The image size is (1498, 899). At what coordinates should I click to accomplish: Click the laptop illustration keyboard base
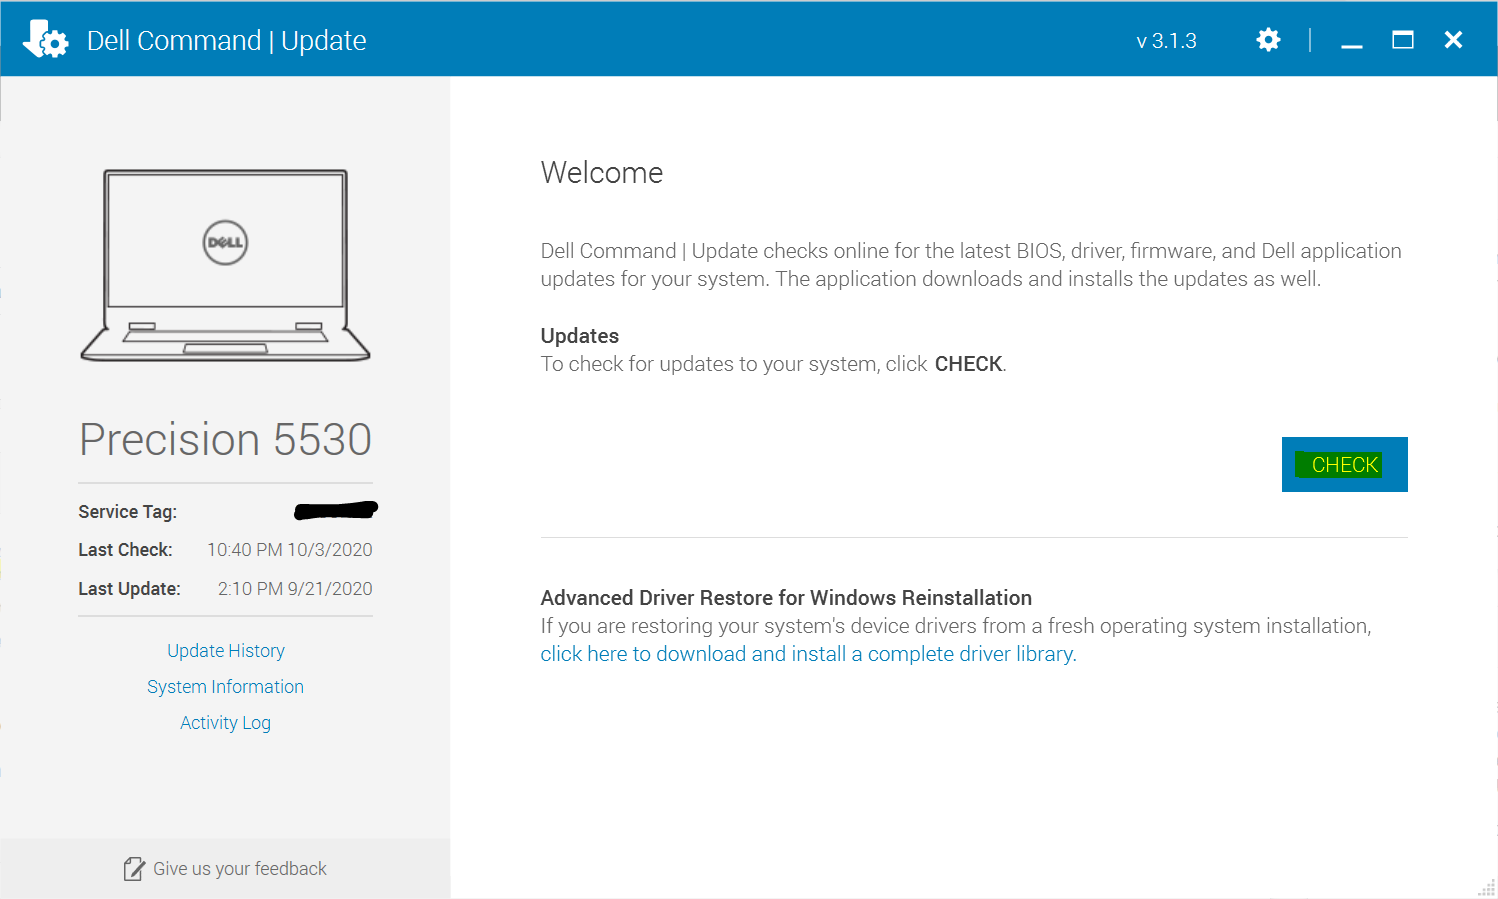(x=225, y=341)
